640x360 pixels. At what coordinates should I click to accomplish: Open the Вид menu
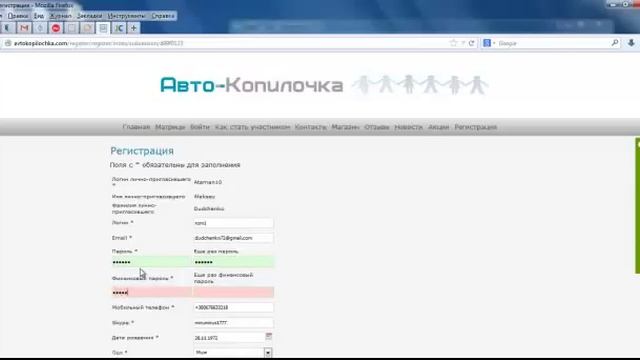click(x=39, y=16)
